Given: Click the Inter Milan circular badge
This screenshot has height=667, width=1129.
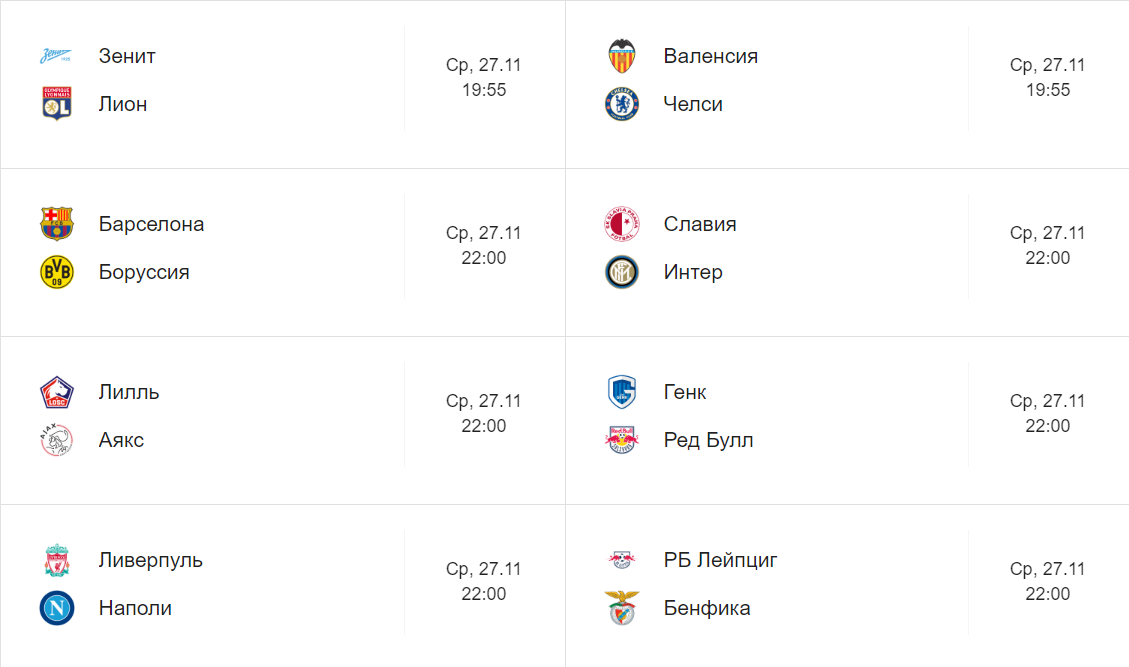Looking at the screenshot, I should tap(621, 272).
